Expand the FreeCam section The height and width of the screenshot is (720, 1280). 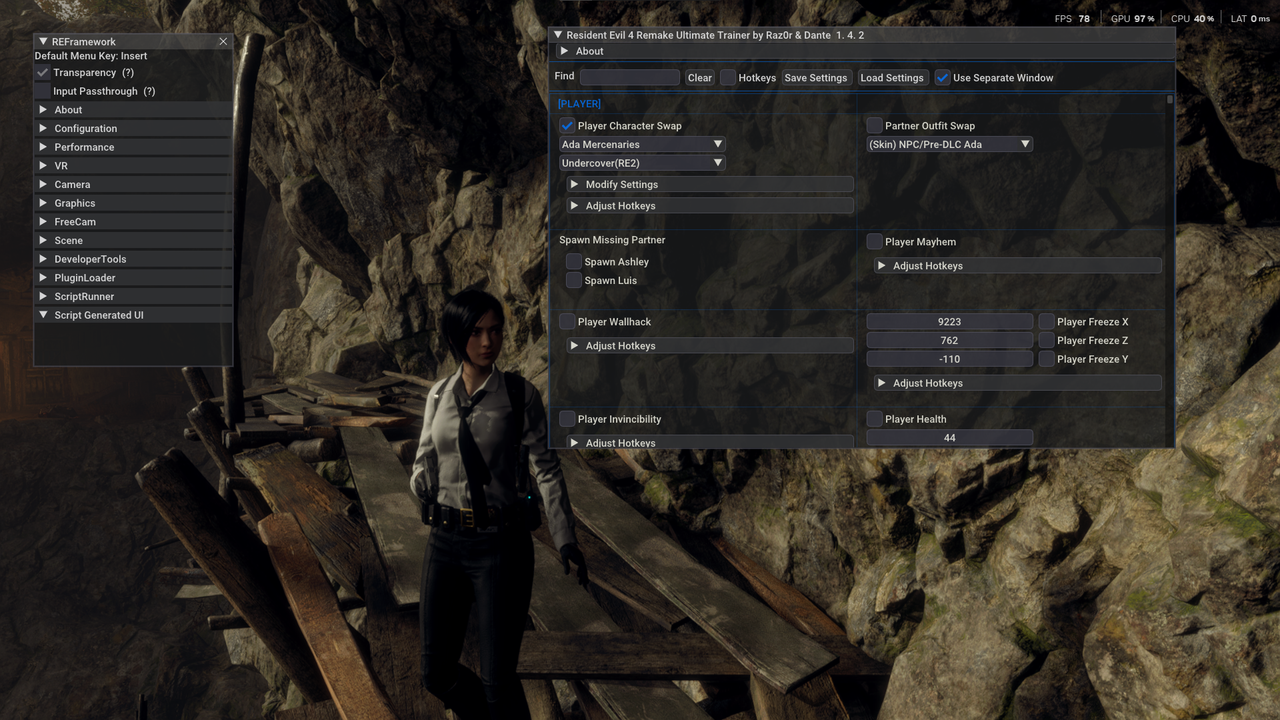(x=133, y=222)
